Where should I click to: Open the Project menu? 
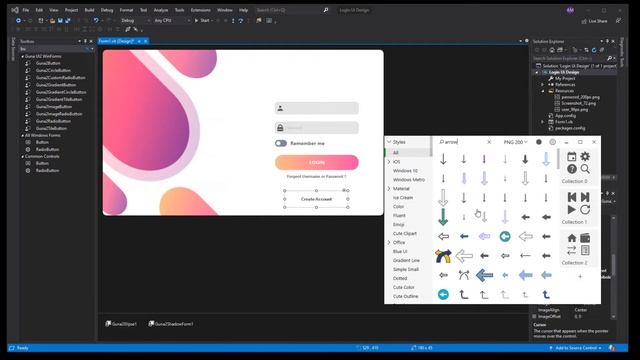coord(71,10)
